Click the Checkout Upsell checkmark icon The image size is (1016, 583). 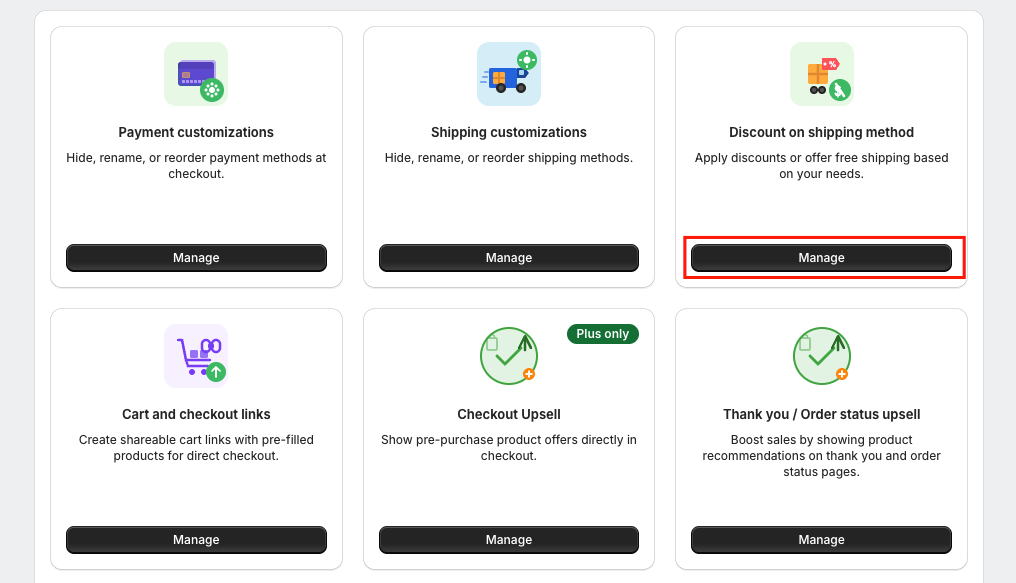(509, 356)
